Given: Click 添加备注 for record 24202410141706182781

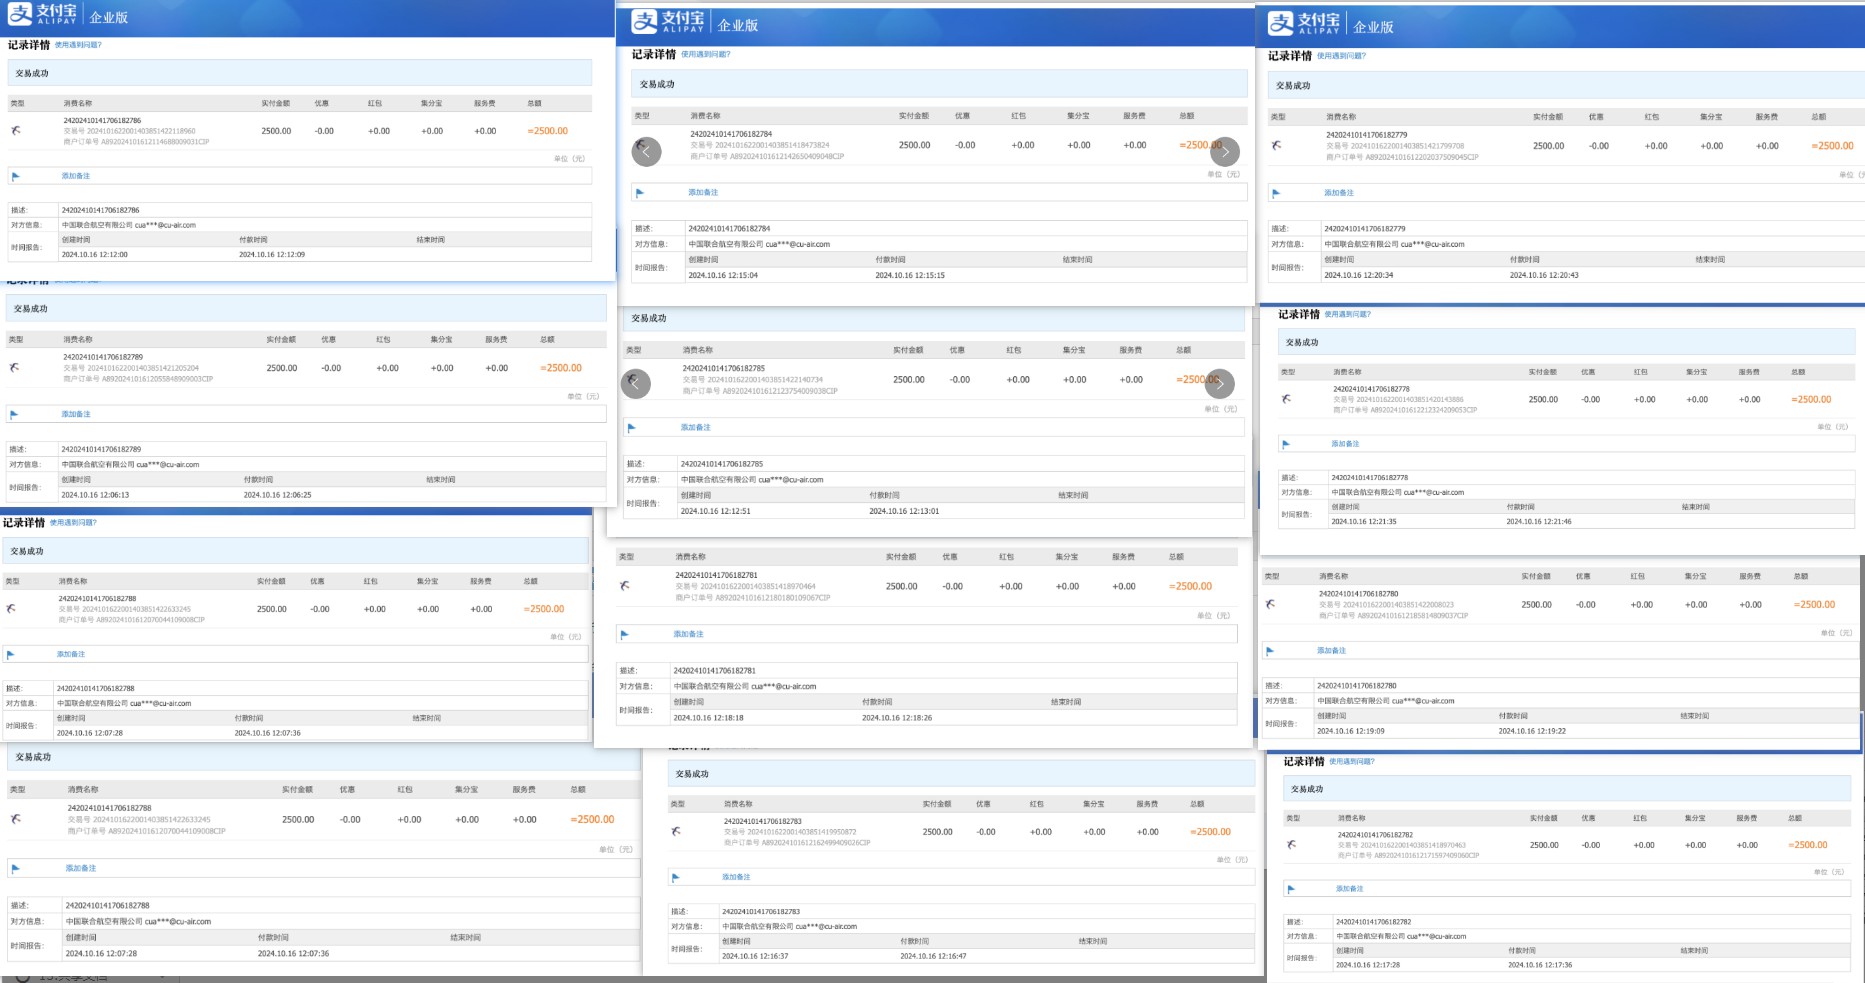Looking at the screenshot, I should (x=688, y=634).
